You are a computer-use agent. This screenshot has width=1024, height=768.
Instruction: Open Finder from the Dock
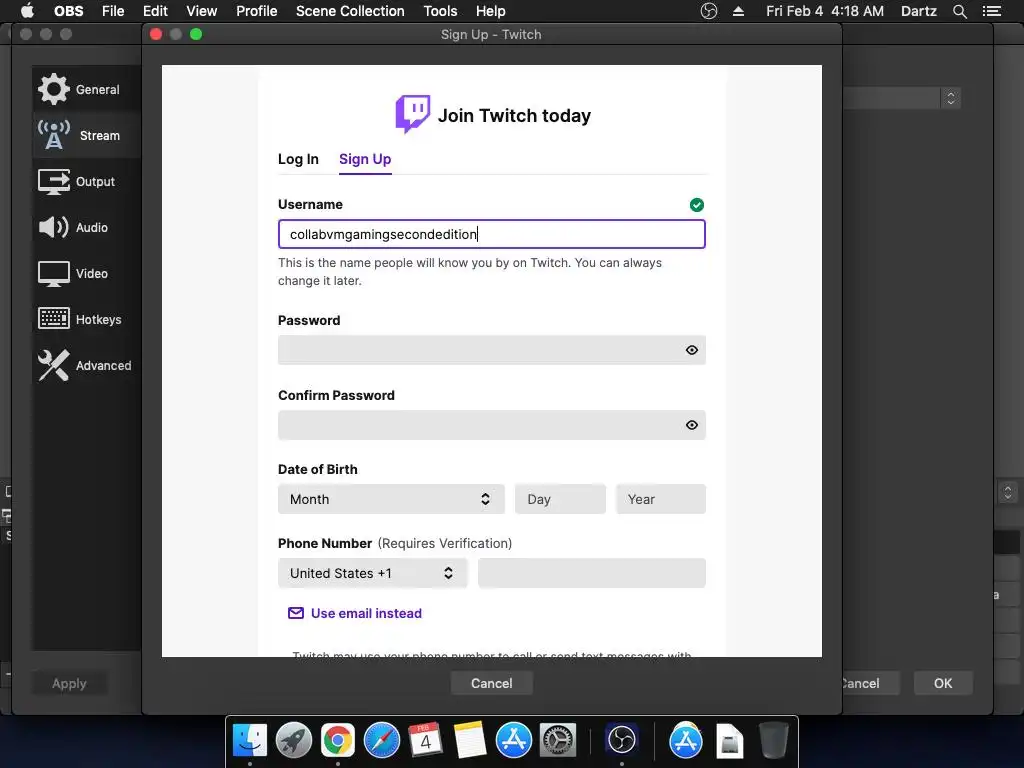coord(250,741)
